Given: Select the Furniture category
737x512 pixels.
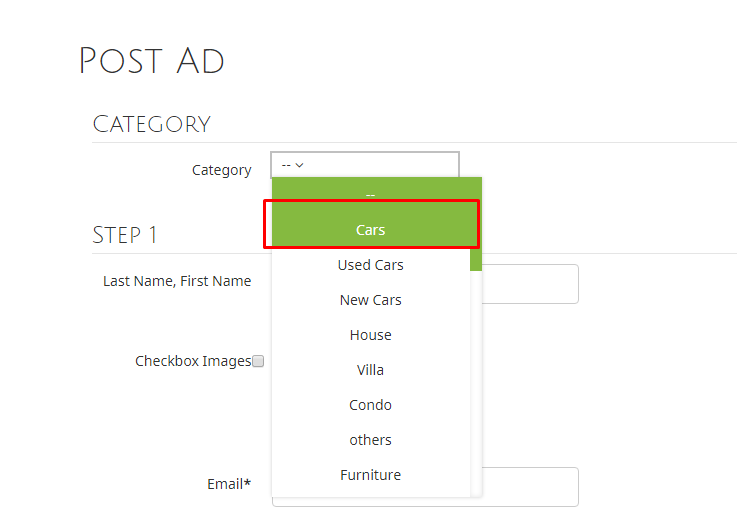Looking at the screenshot, I should click(371, 475).
